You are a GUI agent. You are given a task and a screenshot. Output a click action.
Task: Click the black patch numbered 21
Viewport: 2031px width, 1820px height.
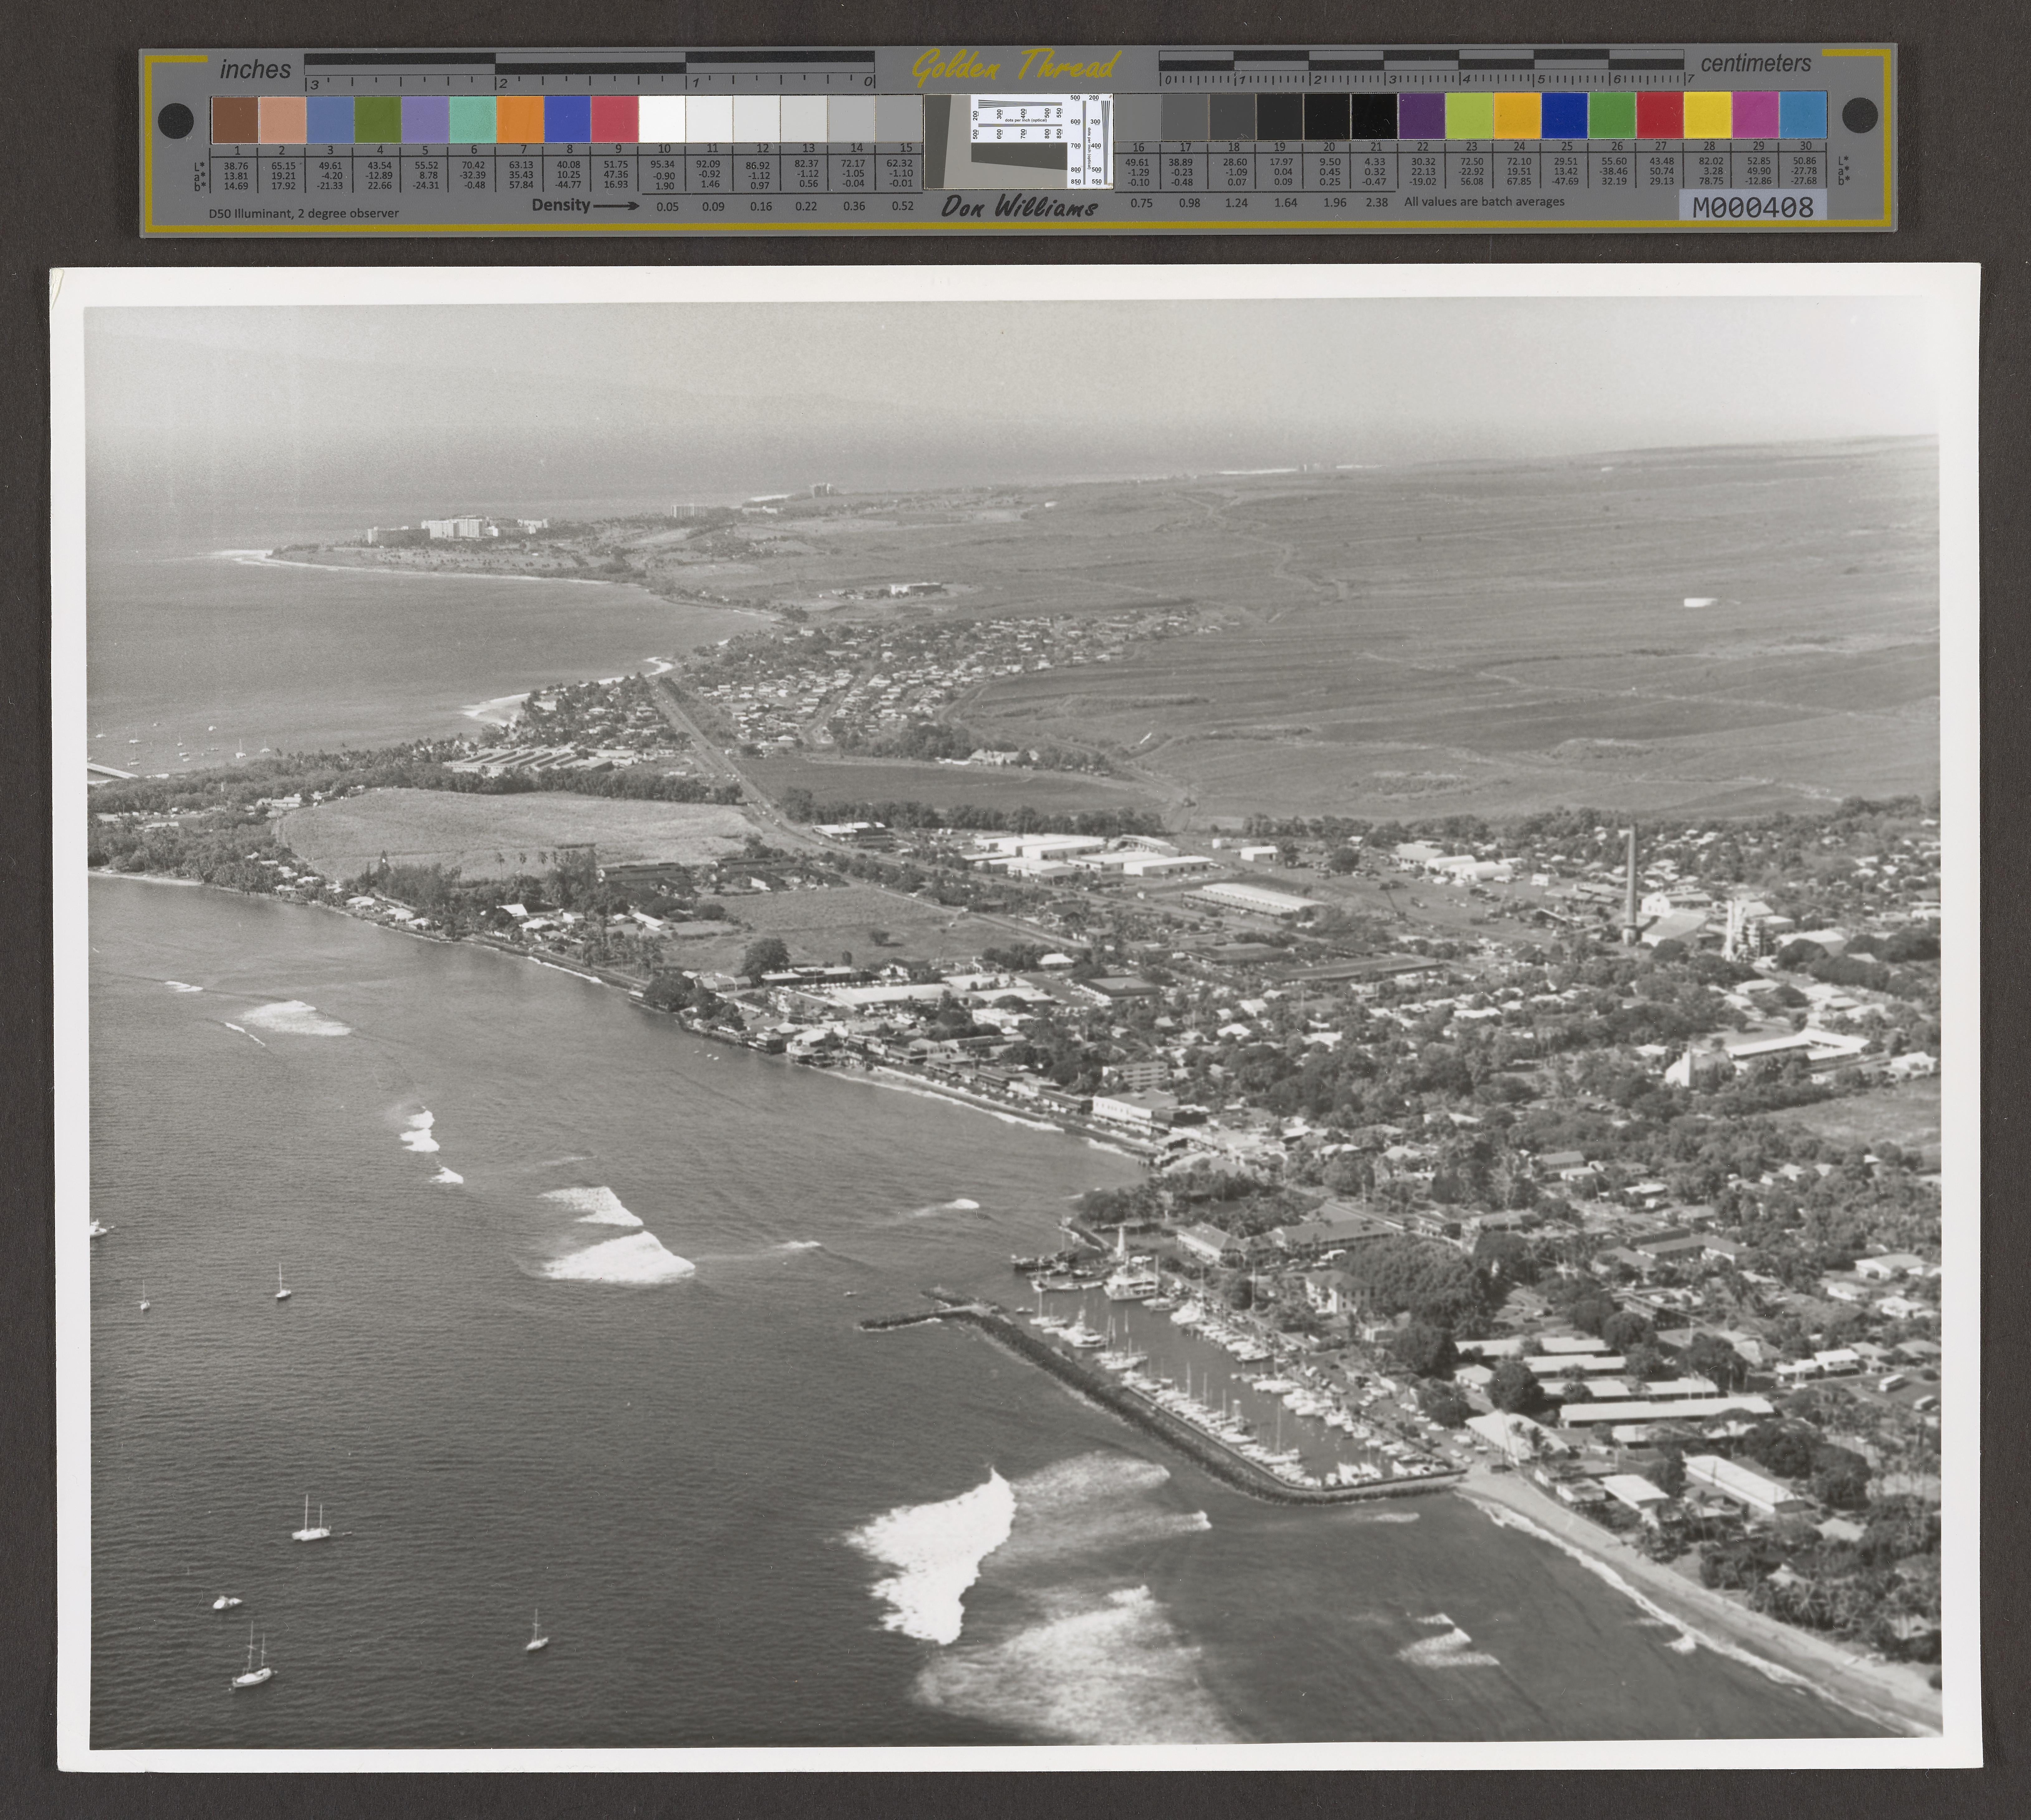[x=1374, y=116]
